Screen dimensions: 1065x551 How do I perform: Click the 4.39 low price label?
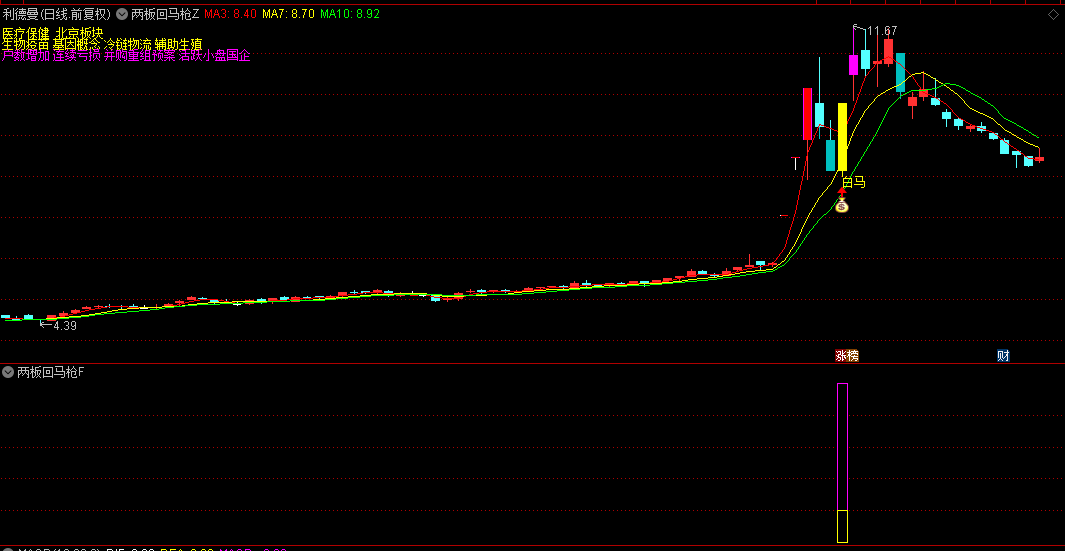65,325
